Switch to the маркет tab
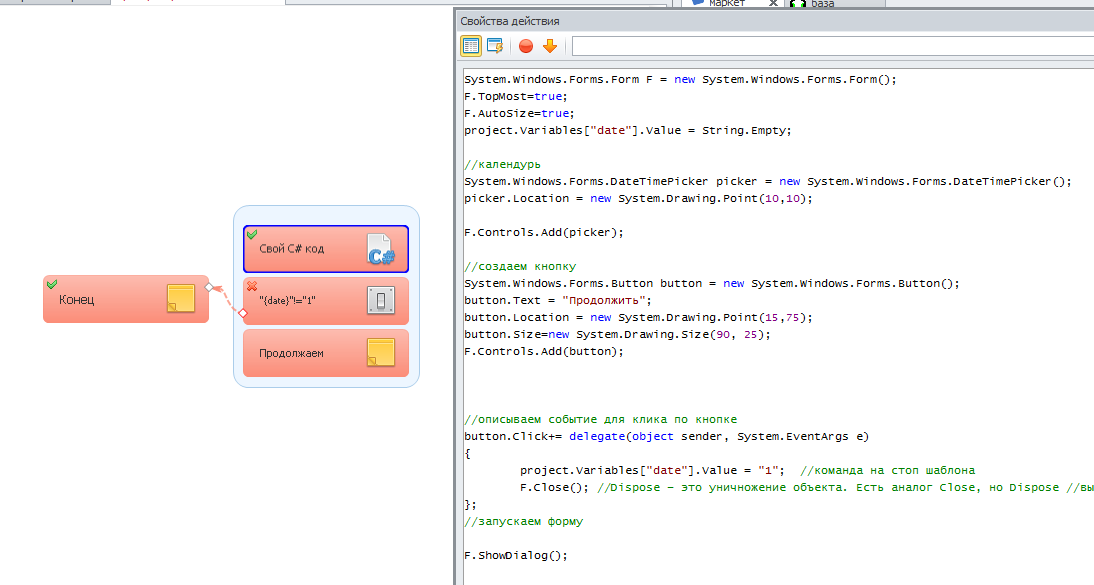Image resolution: width=1094 pixels, height=585 pixels. 727,4
